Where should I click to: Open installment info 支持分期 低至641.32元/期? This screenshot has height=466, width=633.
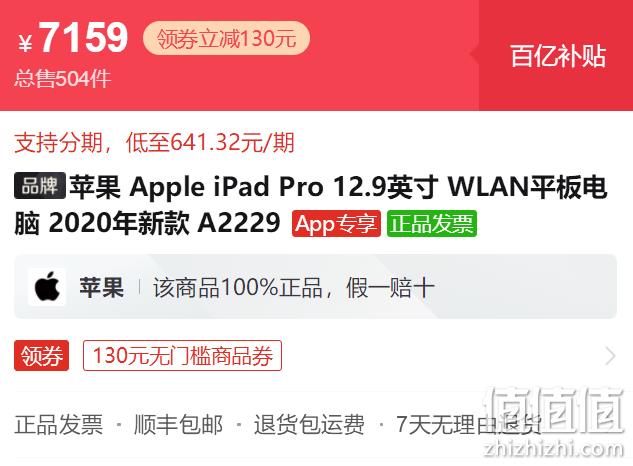[154, 143]
